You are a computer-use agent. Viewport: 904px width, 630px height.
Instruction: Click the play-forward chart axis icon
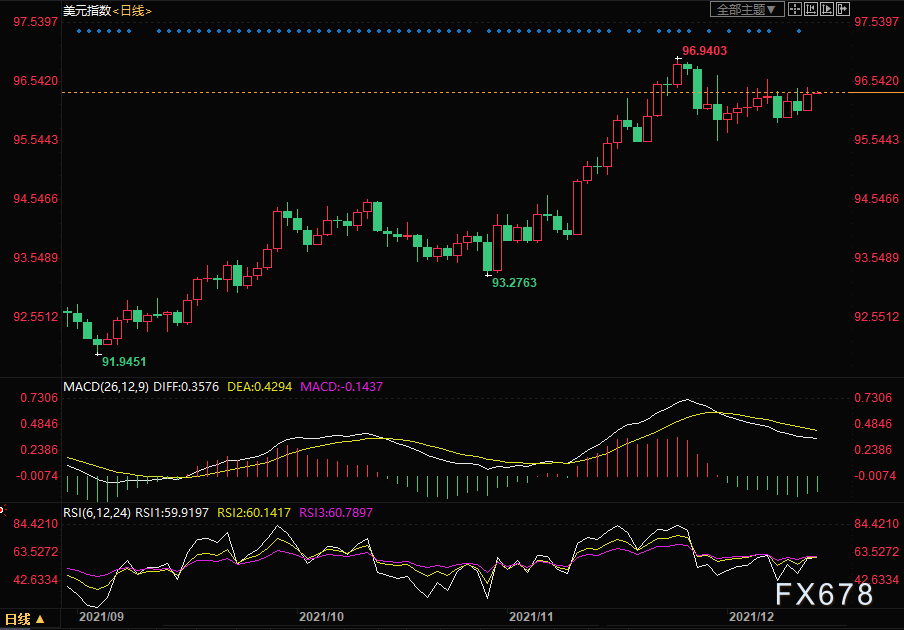point(827,9)
